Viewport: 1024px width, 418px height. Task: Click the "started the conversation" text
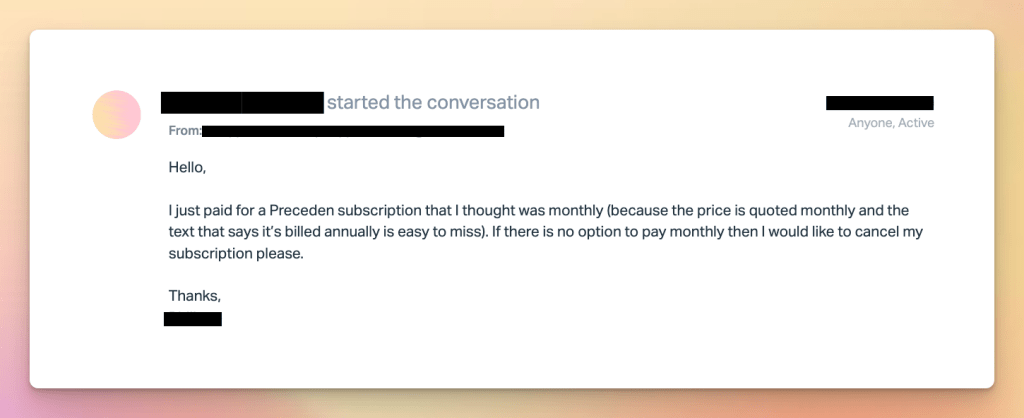pos(433,102)
